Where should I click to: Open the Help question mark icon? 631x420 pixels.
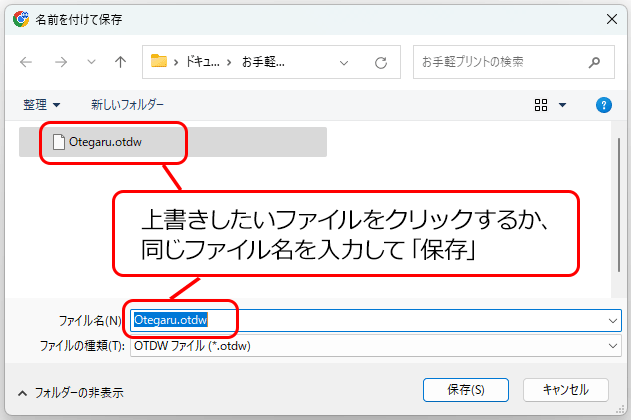tap(603, 105)
